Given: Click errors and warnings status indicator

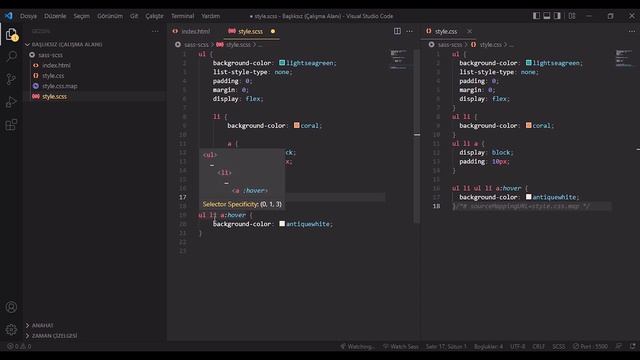Looking at the screenshot, I should pyautogui.click(x=19, y=347).
